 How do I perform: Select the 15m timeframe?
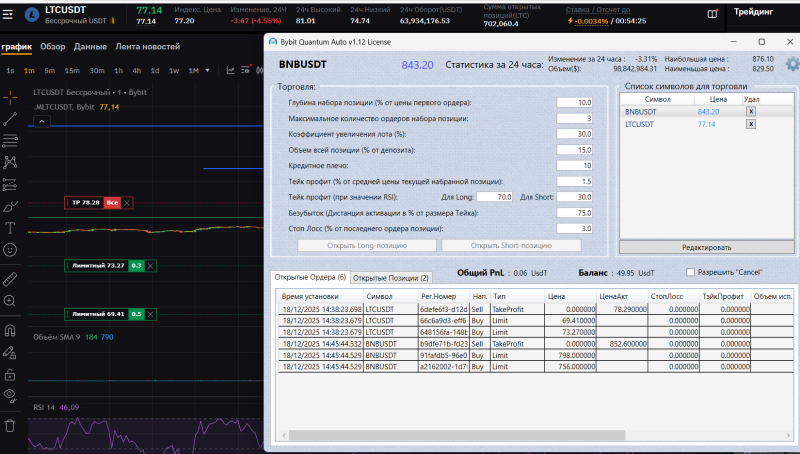click(72, 70)
